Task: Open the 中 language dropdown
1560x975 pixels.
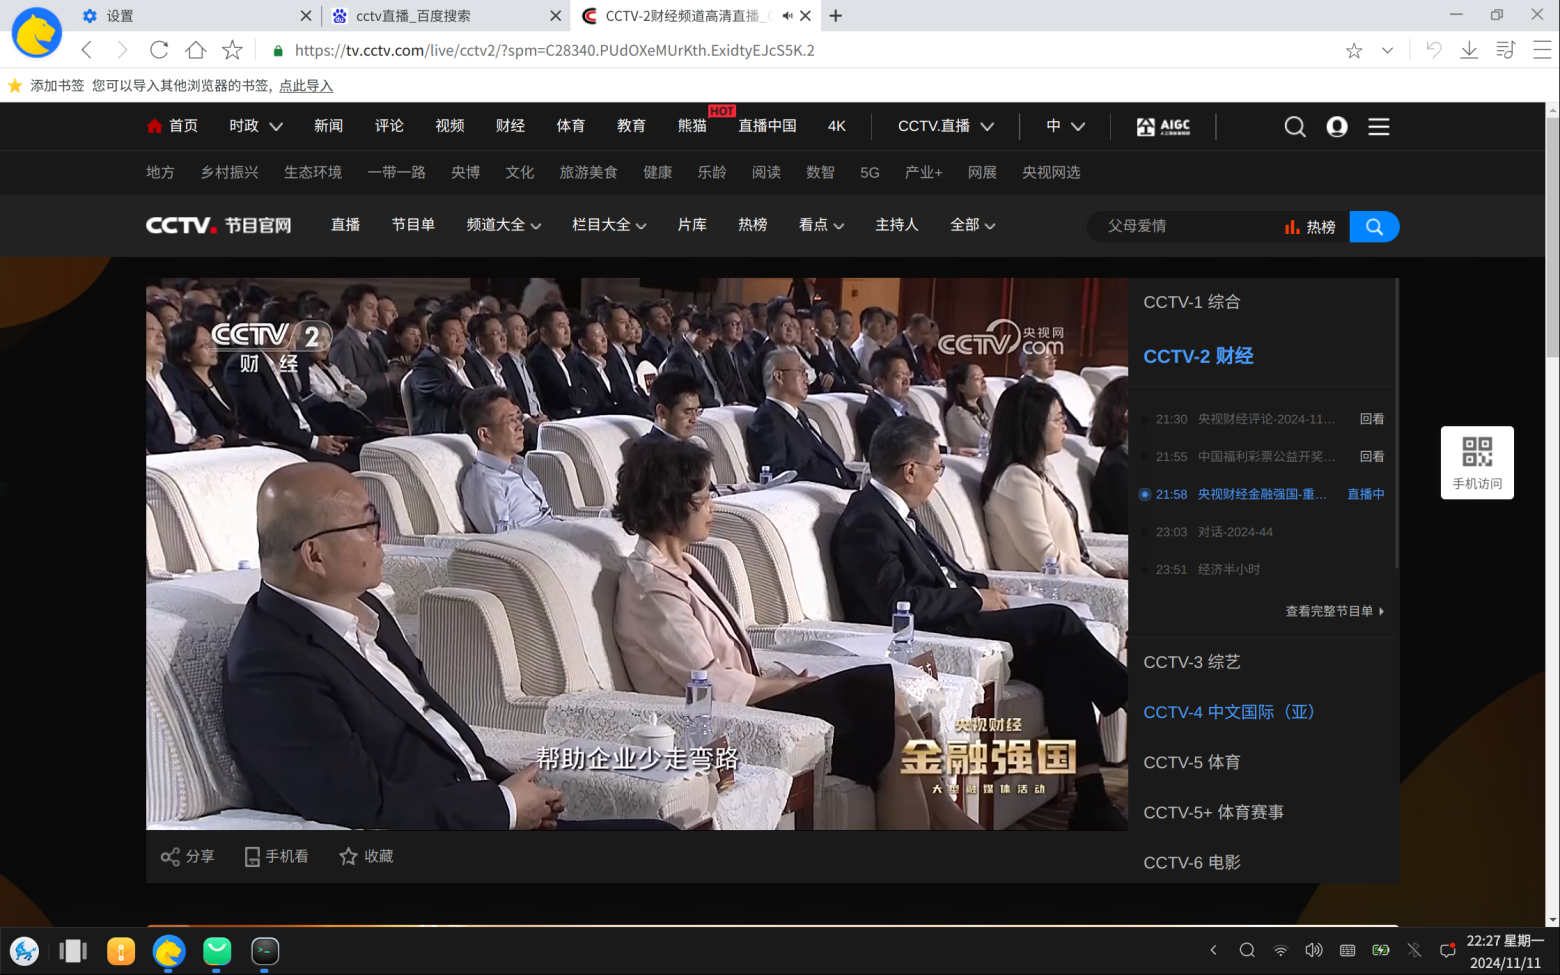Action: point(1065,126)
